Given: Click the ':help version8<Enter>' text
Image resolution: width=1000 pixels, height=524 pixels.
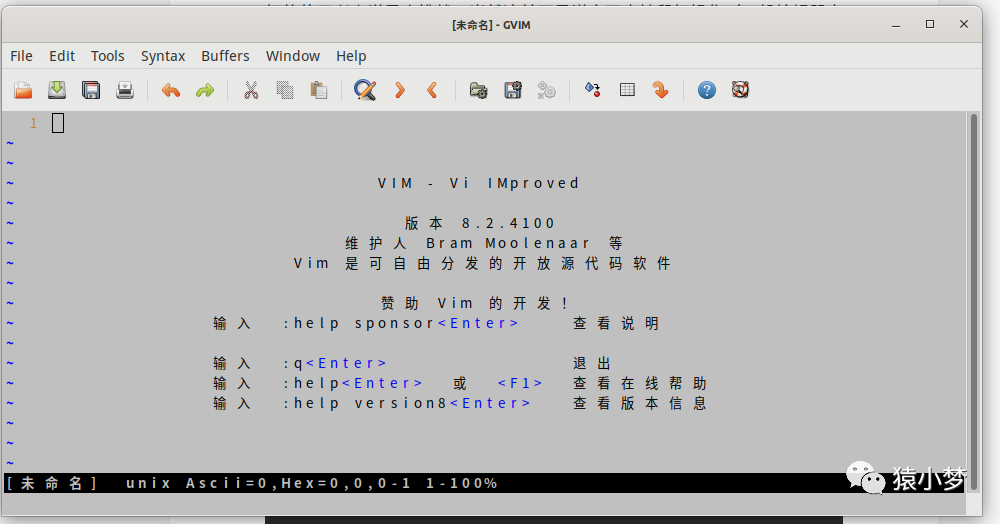Looking at the screenshot, I should click(x=406, y=404).
